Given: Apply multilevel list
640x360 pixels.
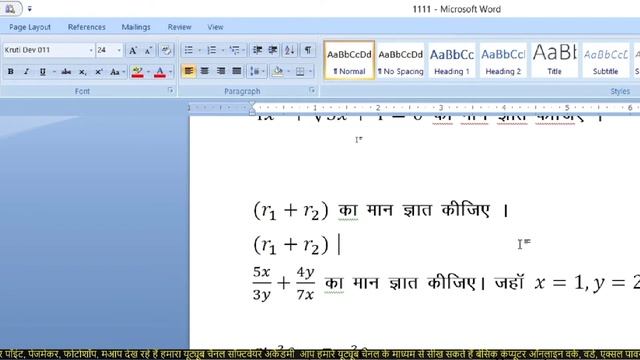Looking at the screenshot, I should 234,50.
